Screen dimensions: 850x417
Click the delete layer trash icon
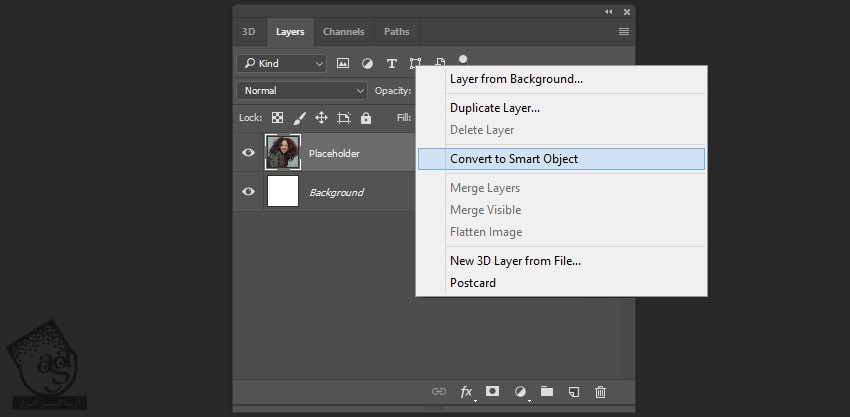(x=600, y=392)
